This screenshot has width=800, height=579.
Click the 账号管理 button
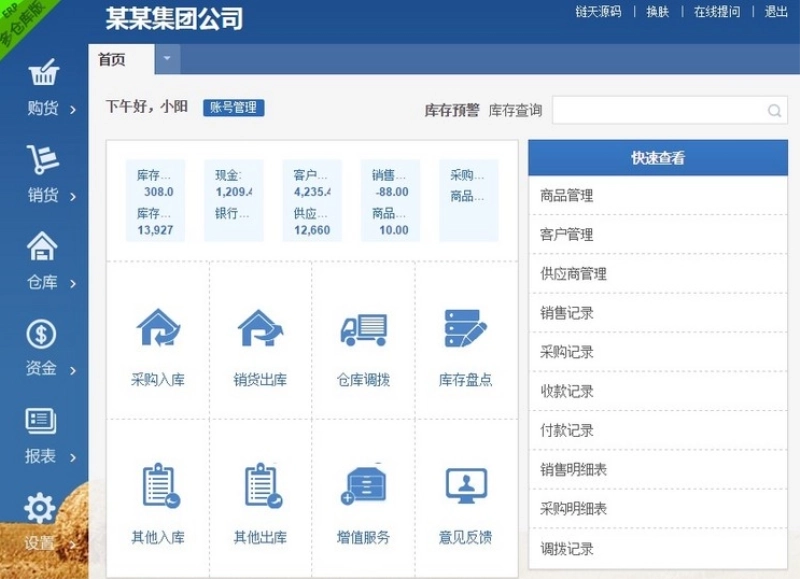pyautogui.click(x=234, y=107)
